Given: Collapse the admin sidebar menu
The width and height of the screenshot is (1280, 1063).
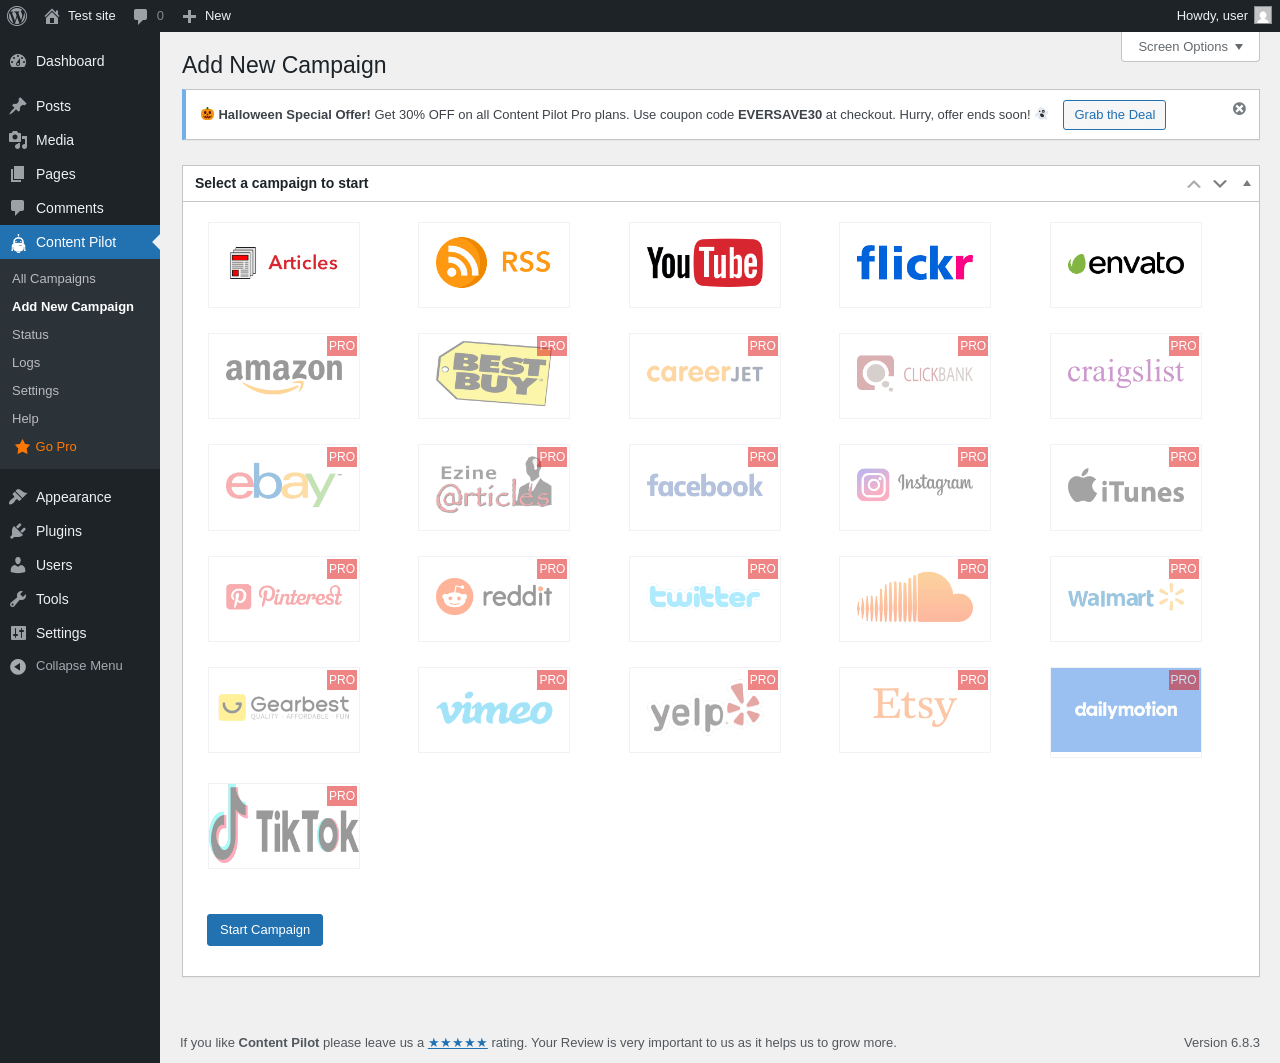Looking at the screenshot, I should [x=80, y=666].
